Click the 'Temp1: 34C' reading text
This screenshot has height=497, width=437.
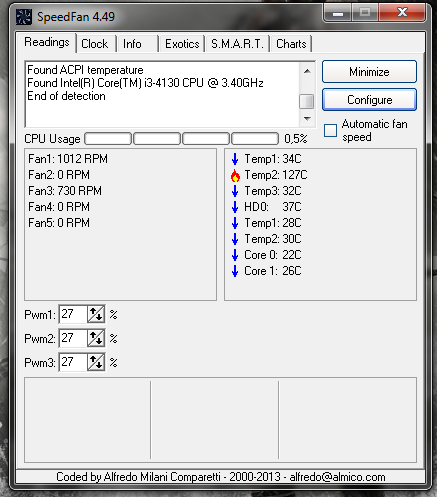pos(273,159)
